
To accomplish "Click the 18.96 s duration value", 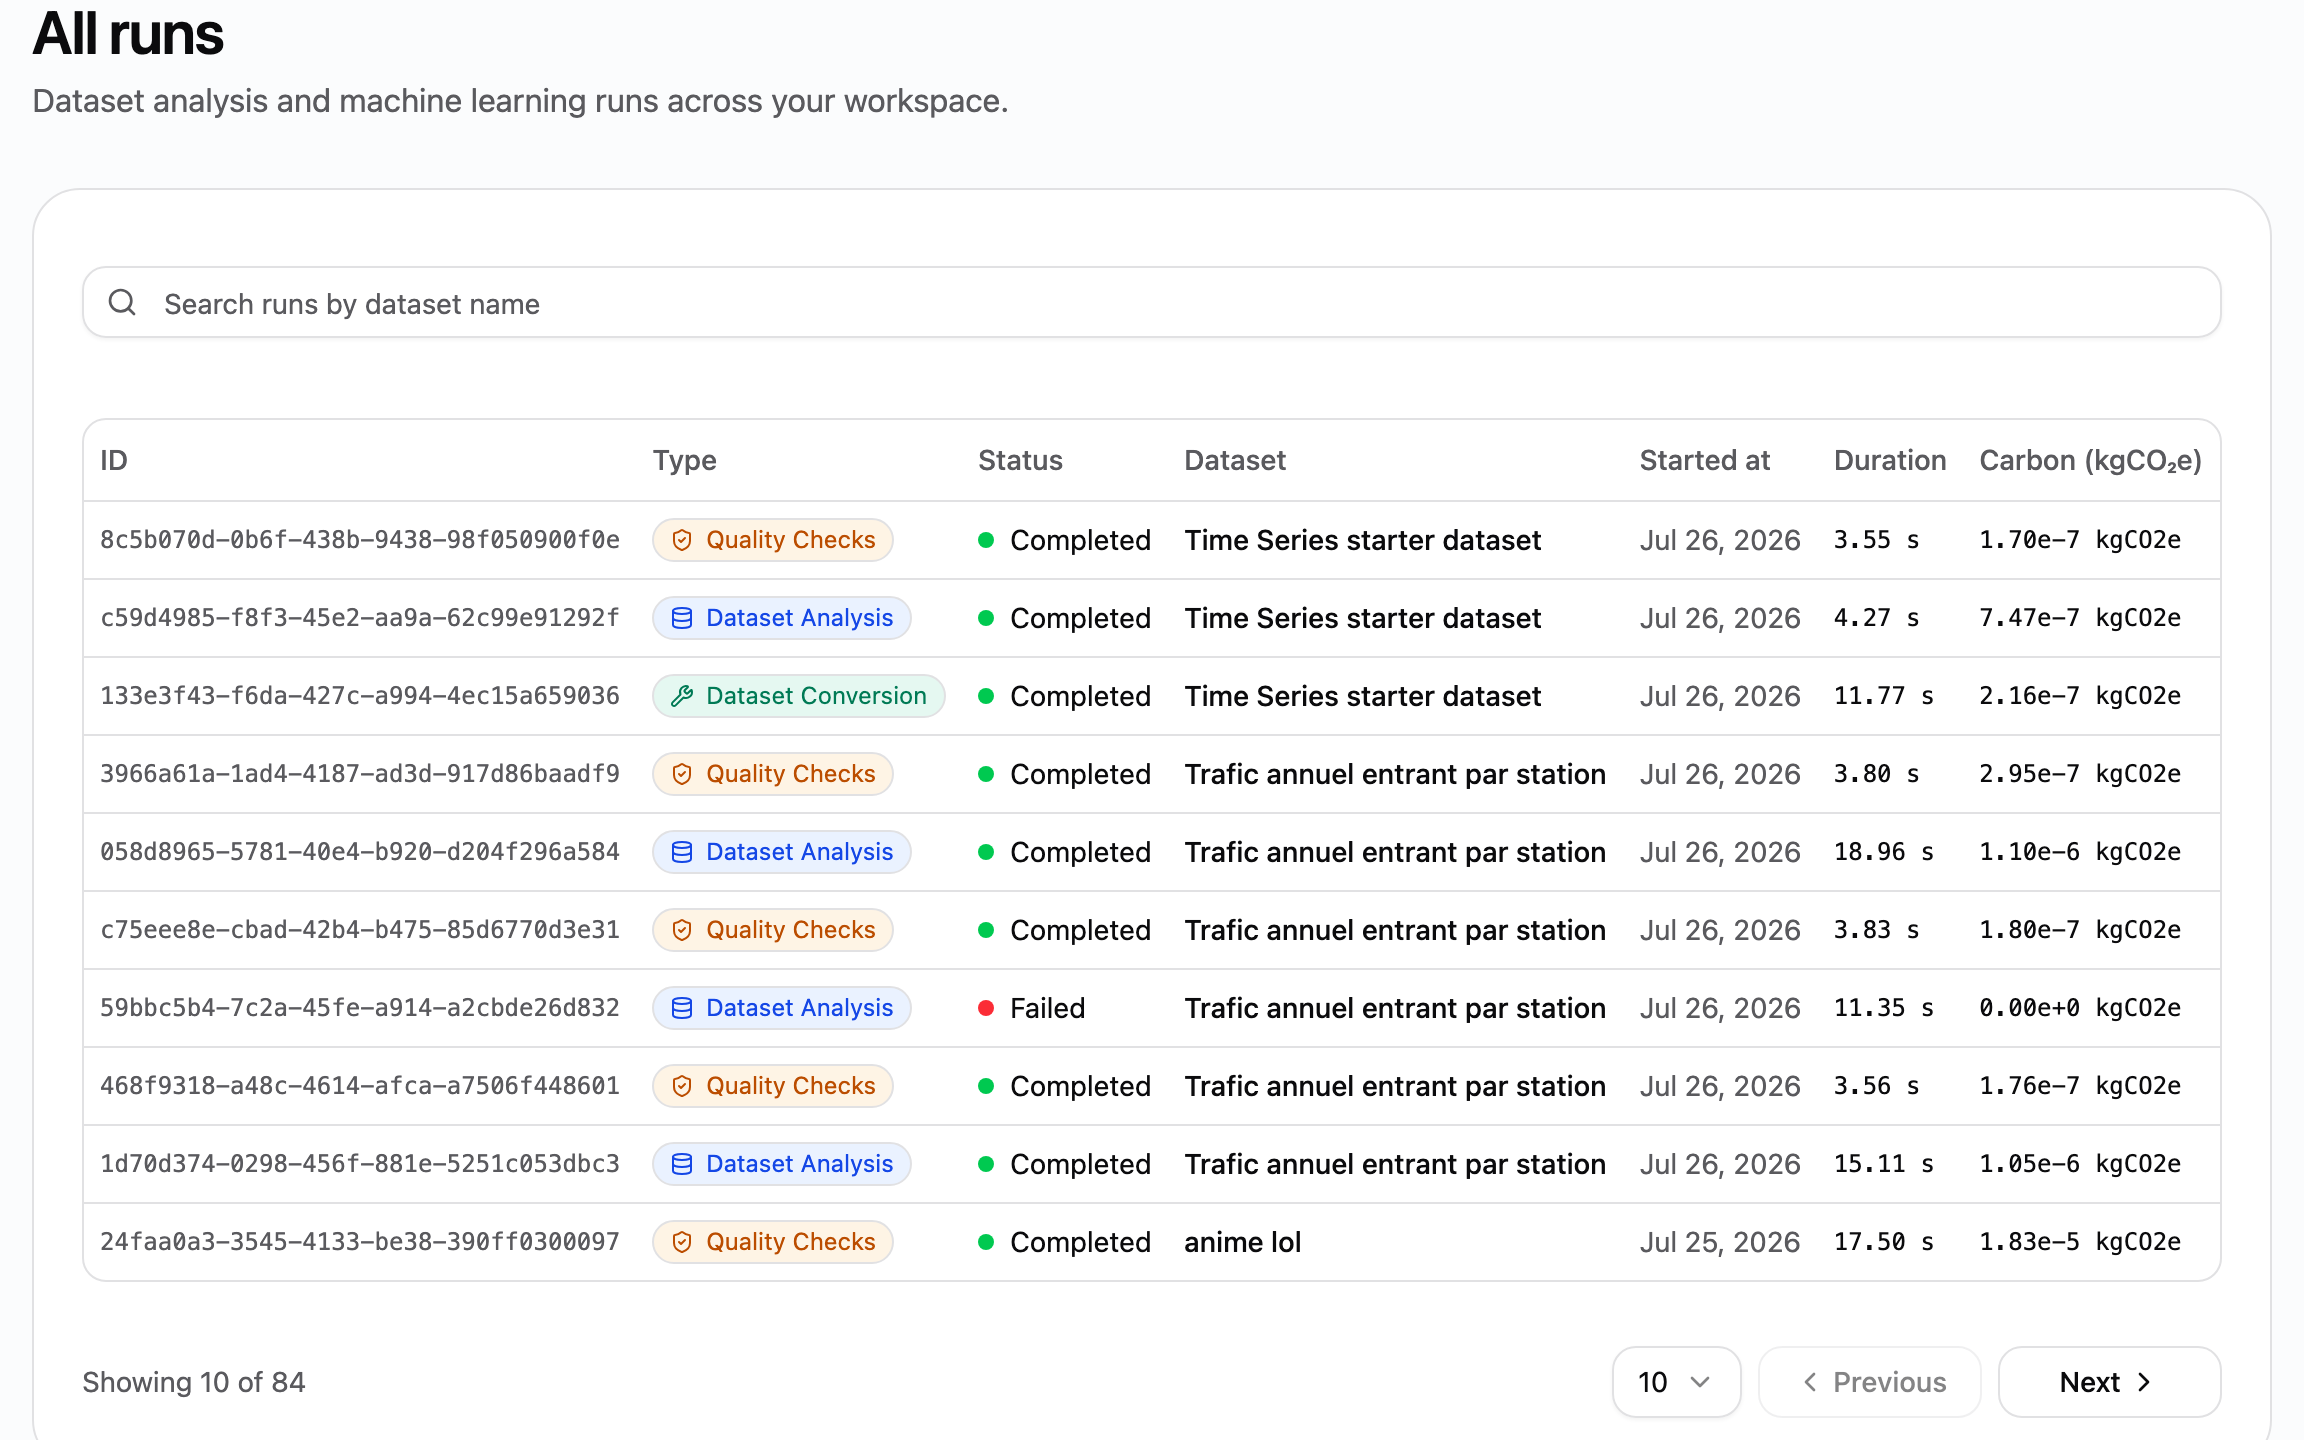I will (1884, 852).
